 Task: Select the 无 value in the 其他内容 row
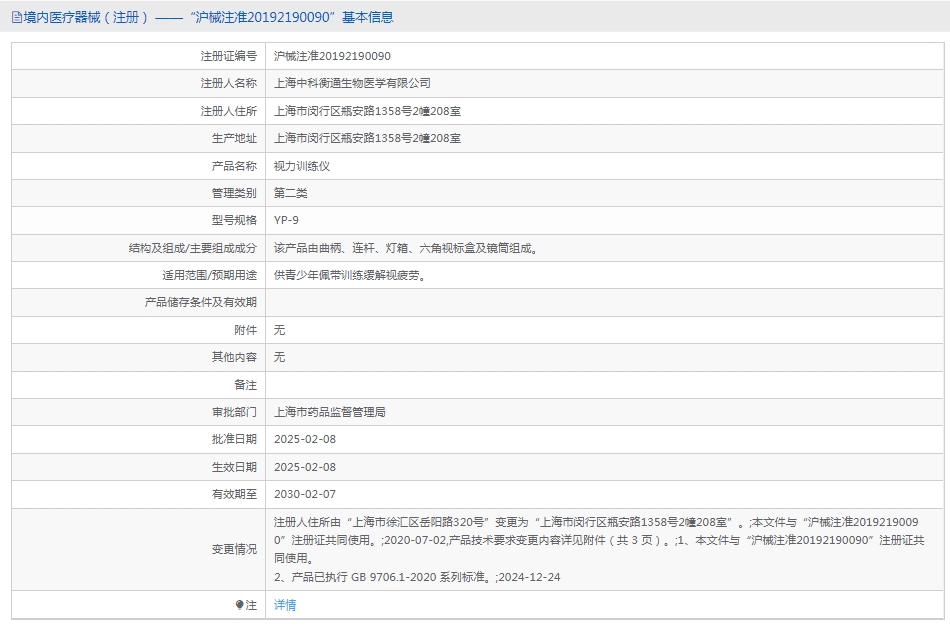(279, 357)
